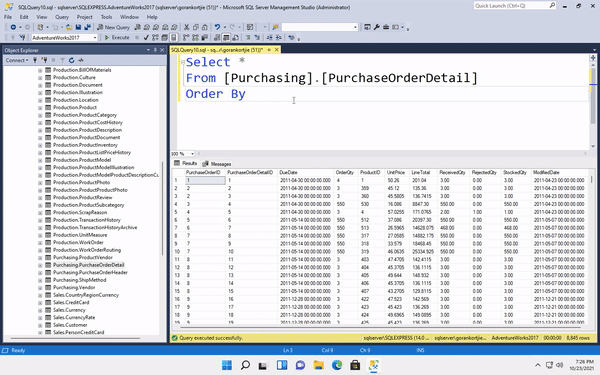Toggle Include Live Query Statistics
This screenshot has height=375, width=600.
tap(195, 38)
